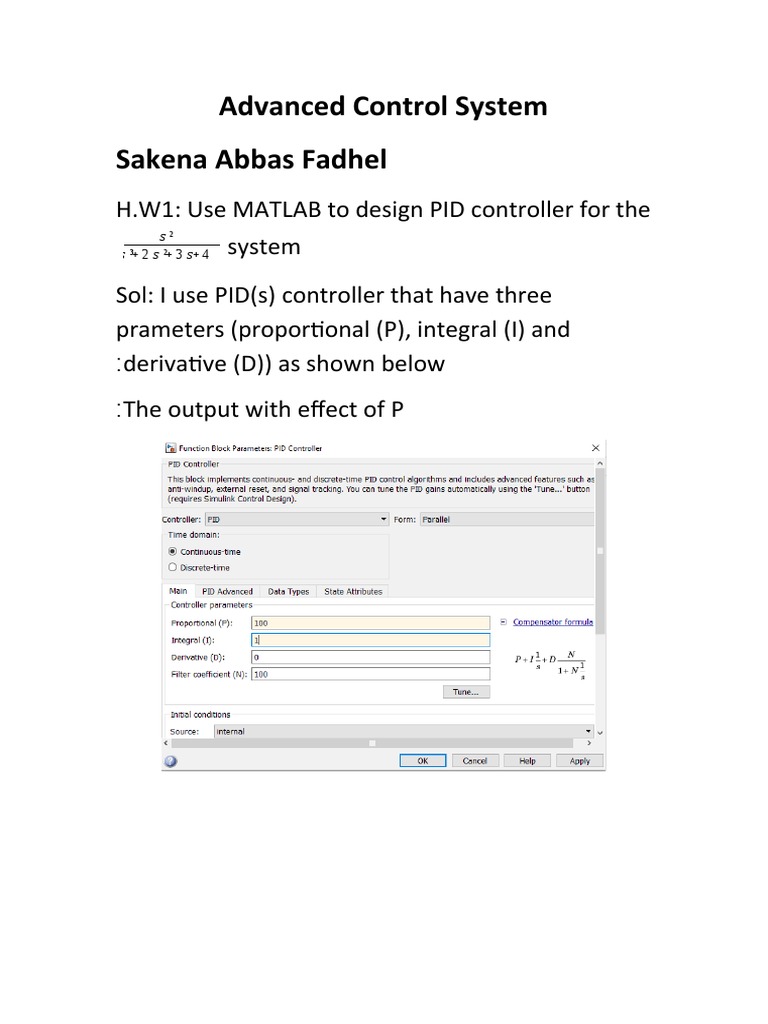Select the Continuous-time radio button

(173, 551)
